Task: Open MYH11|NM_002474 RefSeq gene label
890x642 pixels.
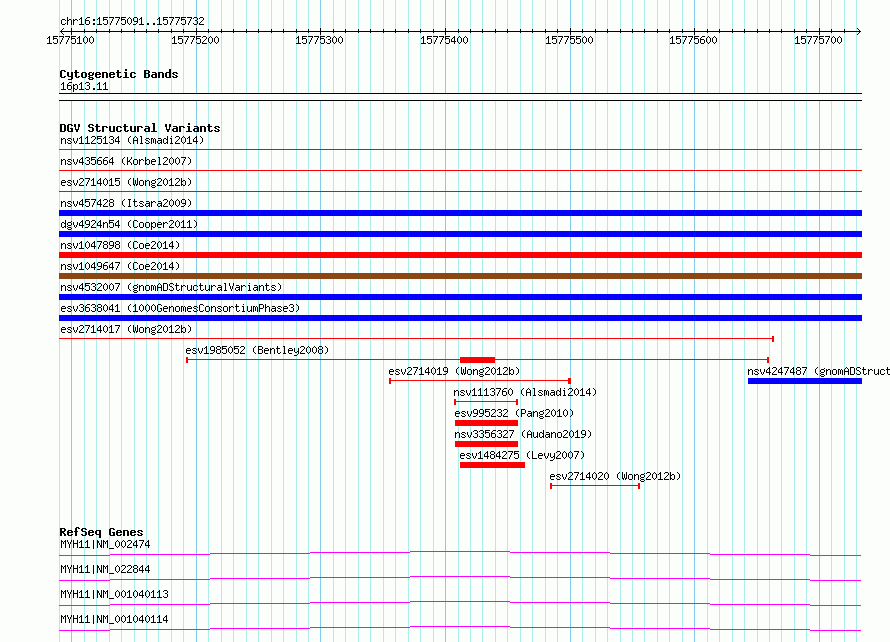Action: pos(105,544)
